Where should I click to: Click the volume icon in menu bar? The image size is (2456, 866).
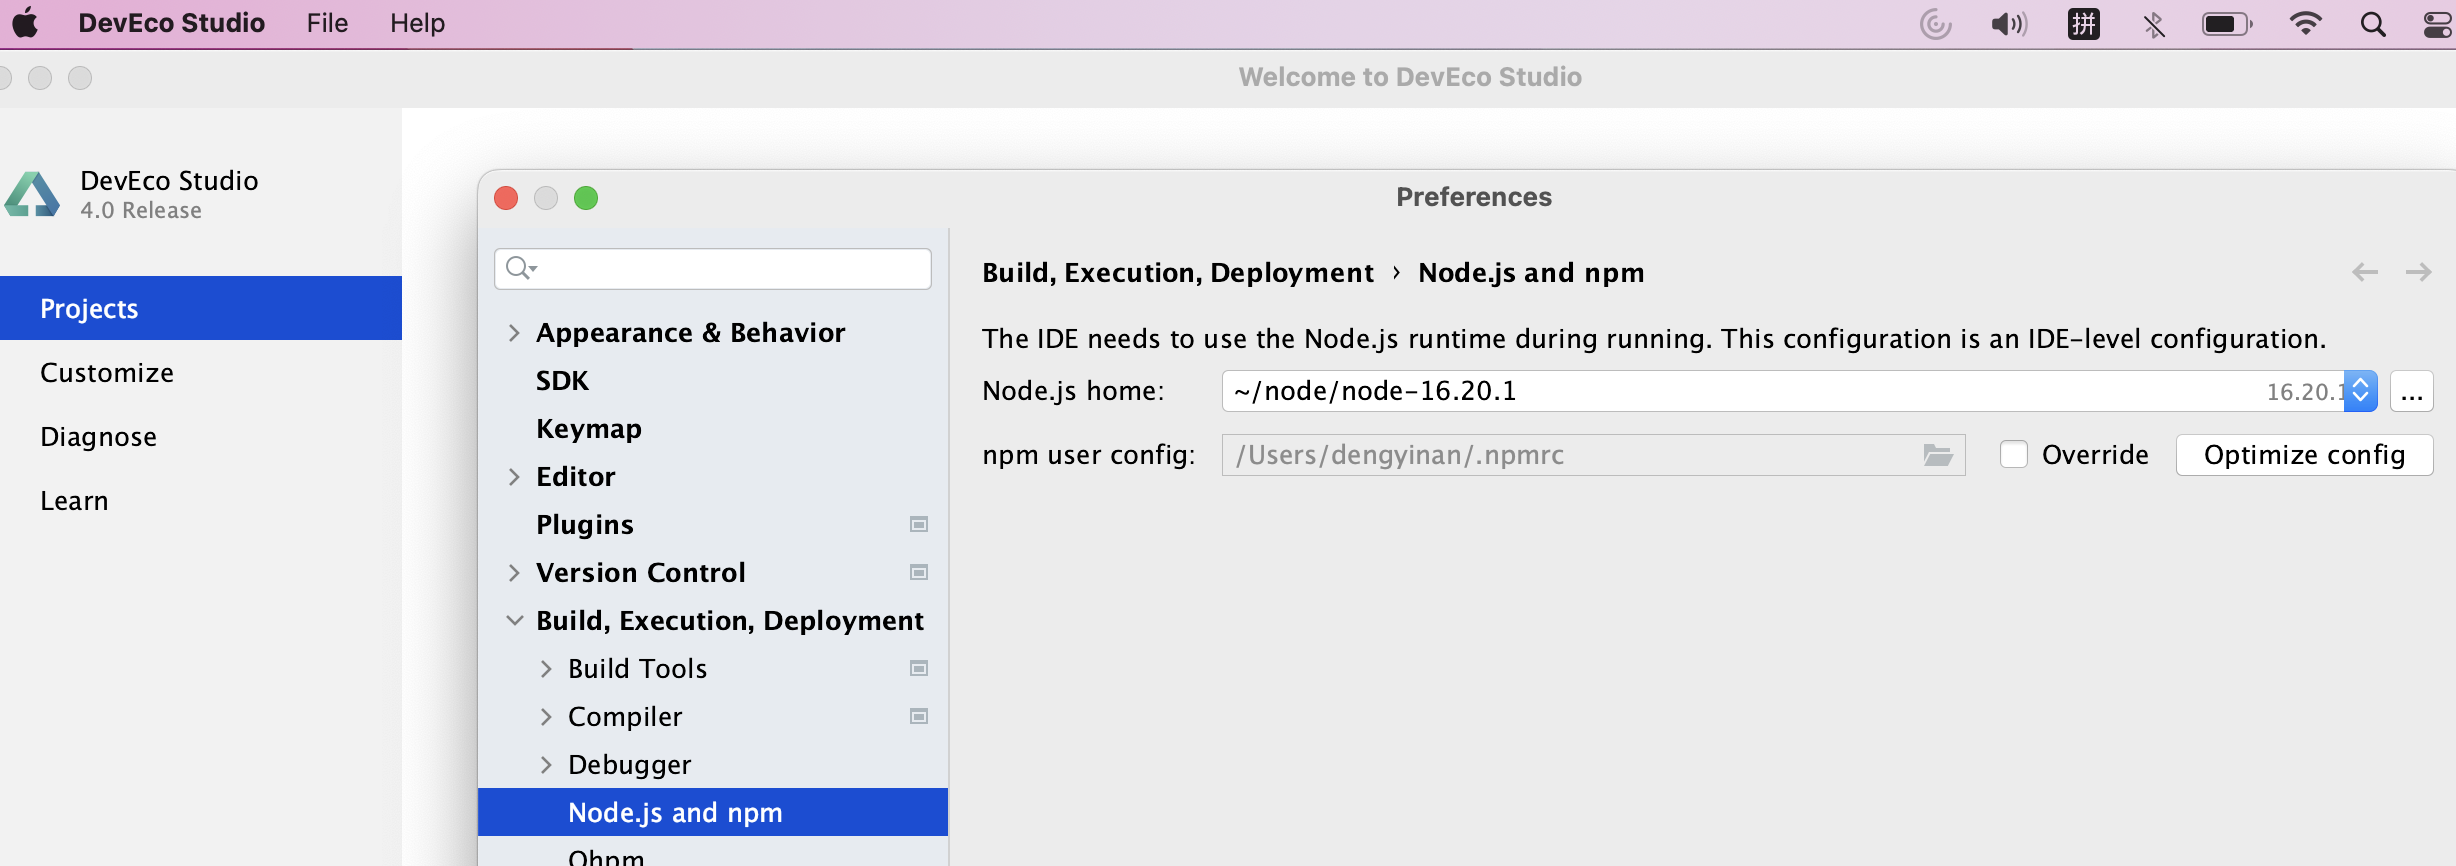coord(2008,24)
